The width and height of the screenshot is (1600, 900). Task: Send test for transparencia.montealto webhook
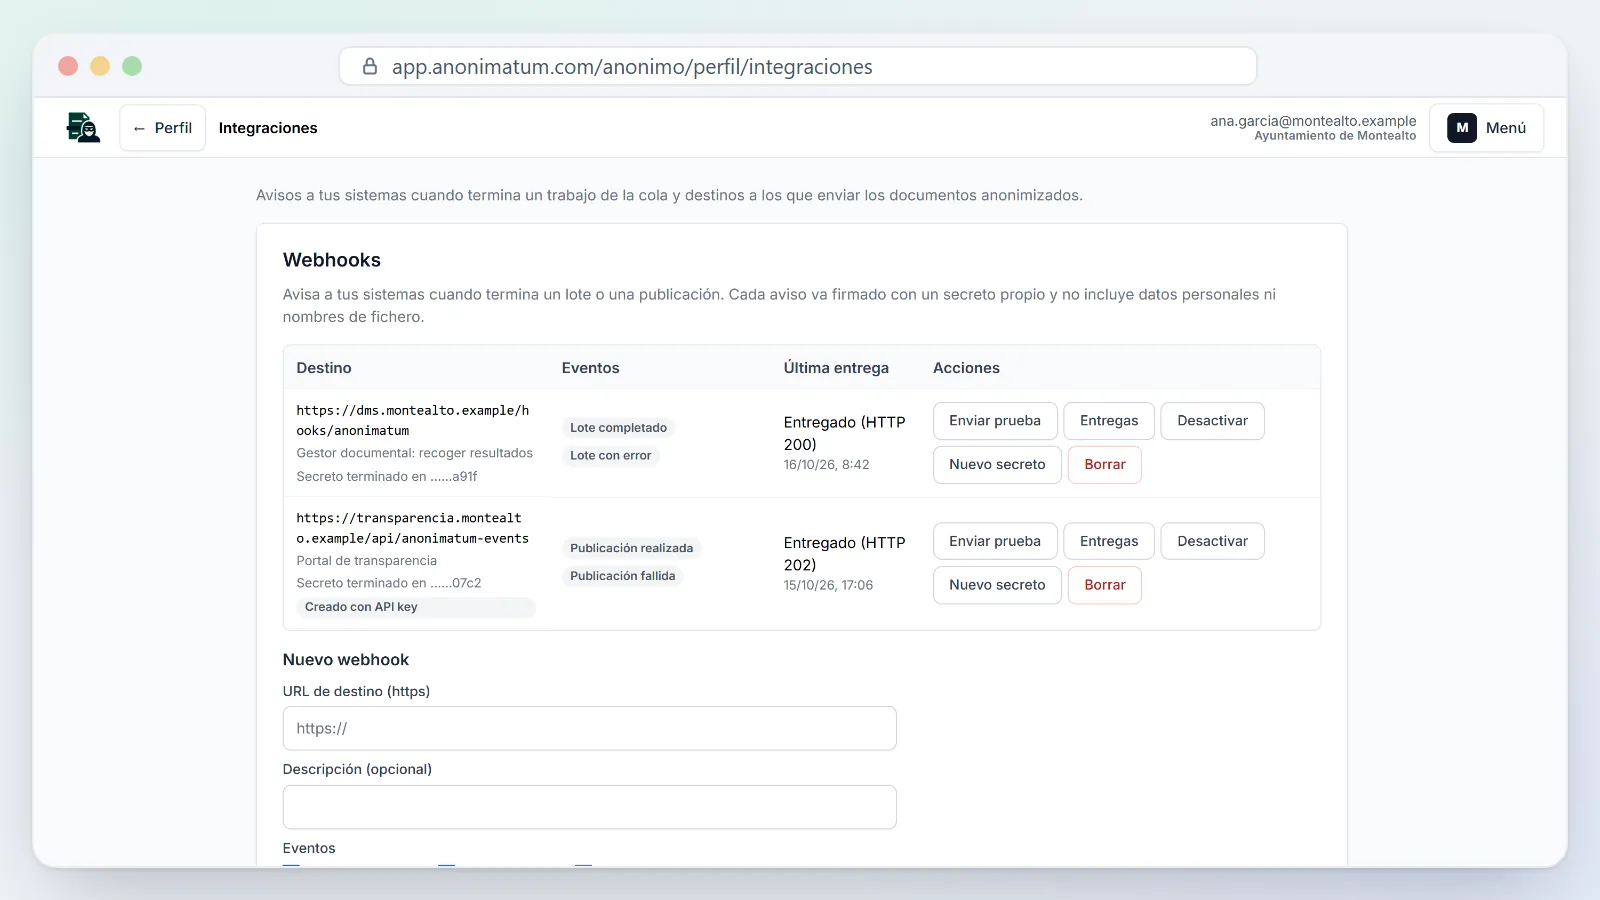click(x=995, y=542)
